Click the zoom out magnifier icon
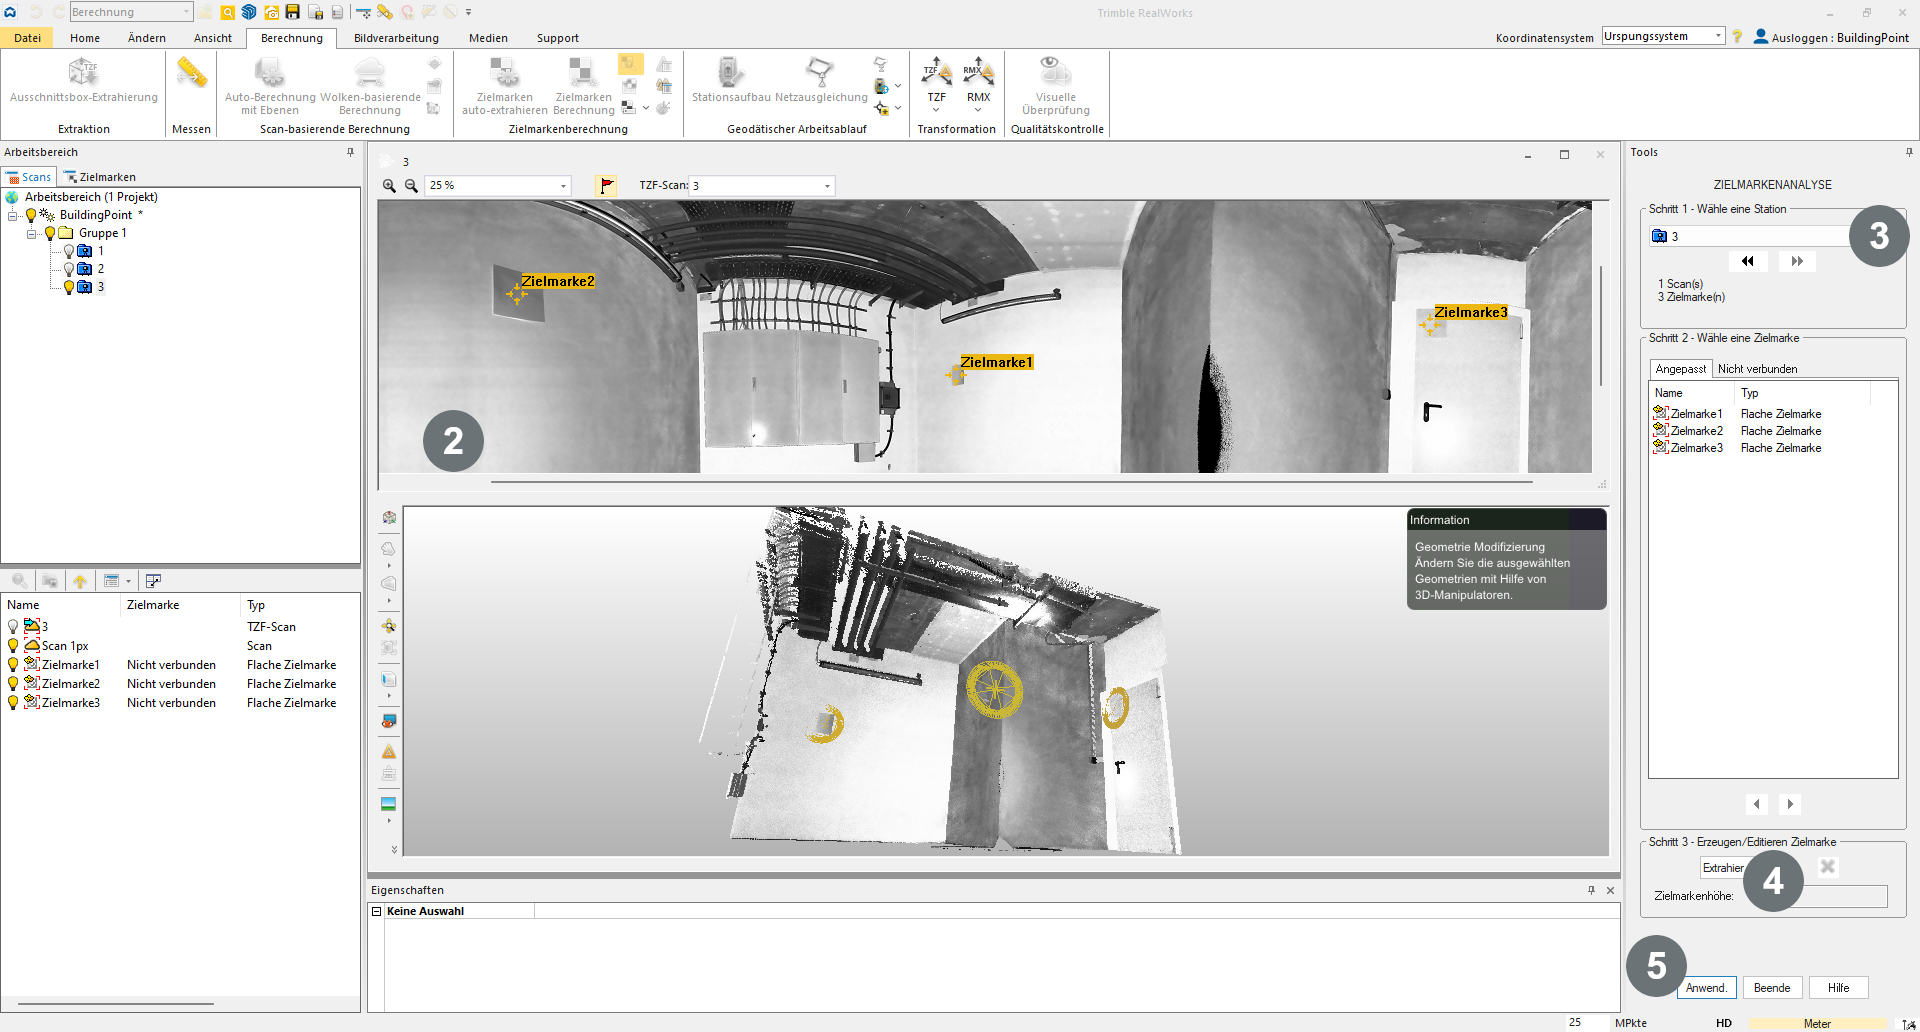 (411, 186)
